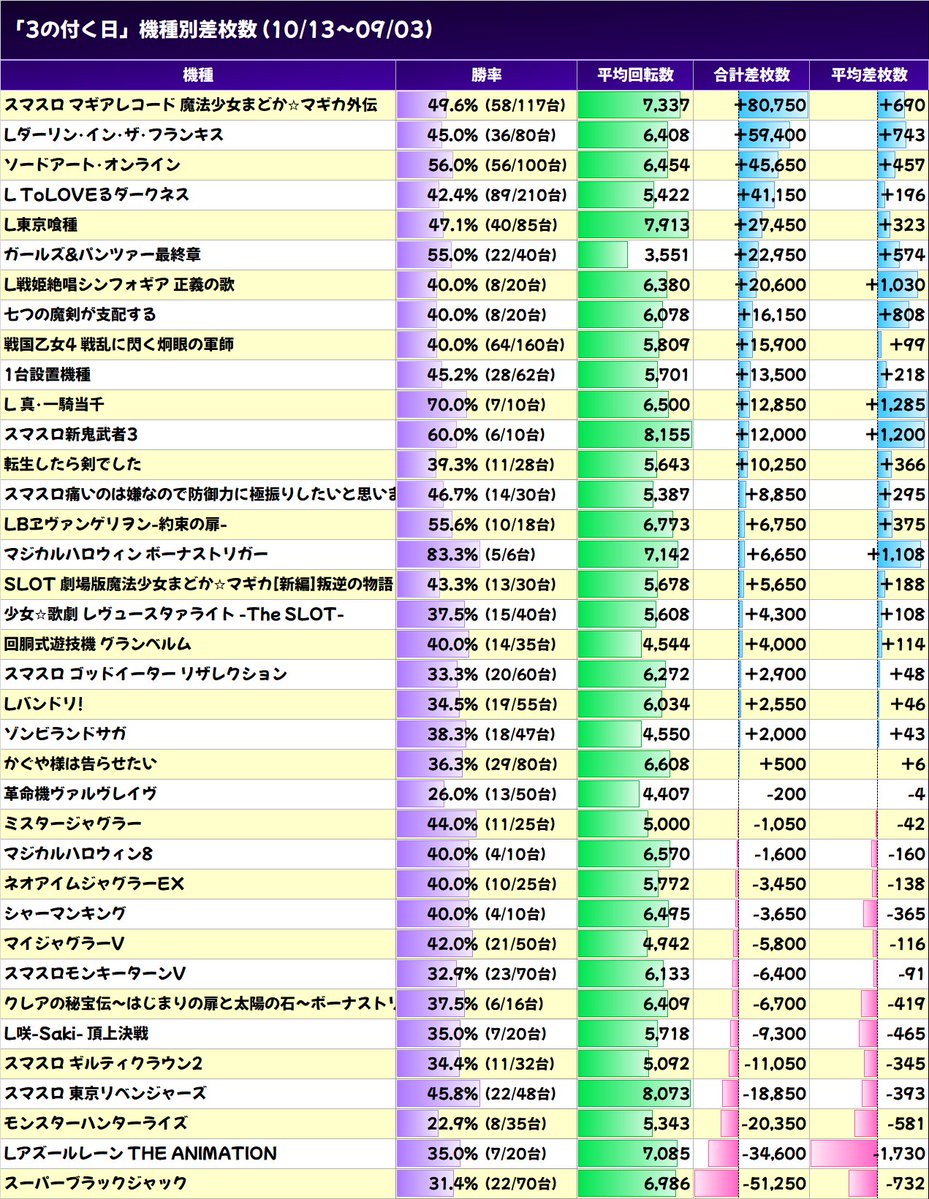
Task: Select 革命機ヴァルヴレイヴ machine name
Action: click(x=80, y=794)
